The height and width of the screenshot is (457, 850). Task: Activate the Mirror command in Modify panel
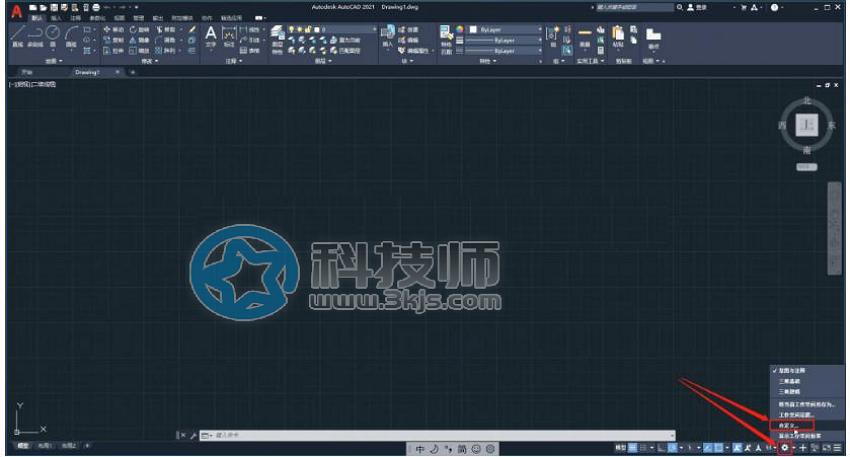[139, 40]
